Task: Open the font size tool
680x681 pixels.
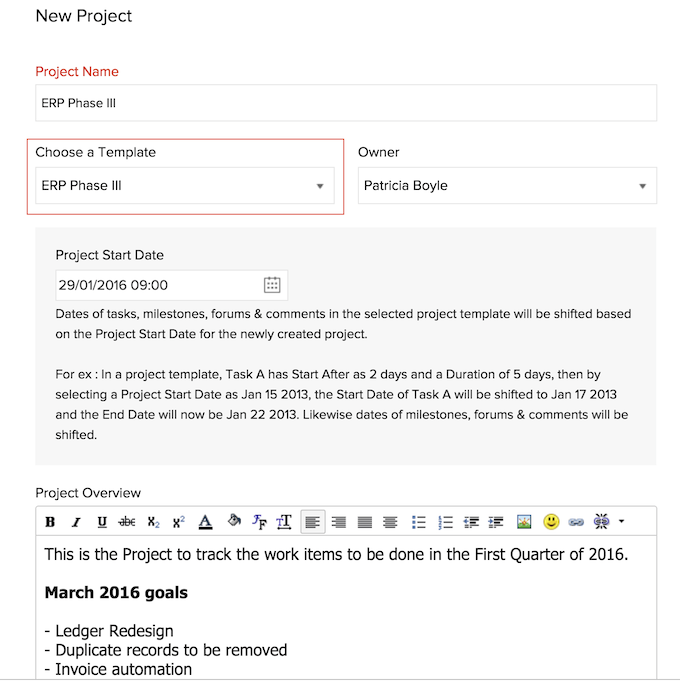Action: pos(284,522)
